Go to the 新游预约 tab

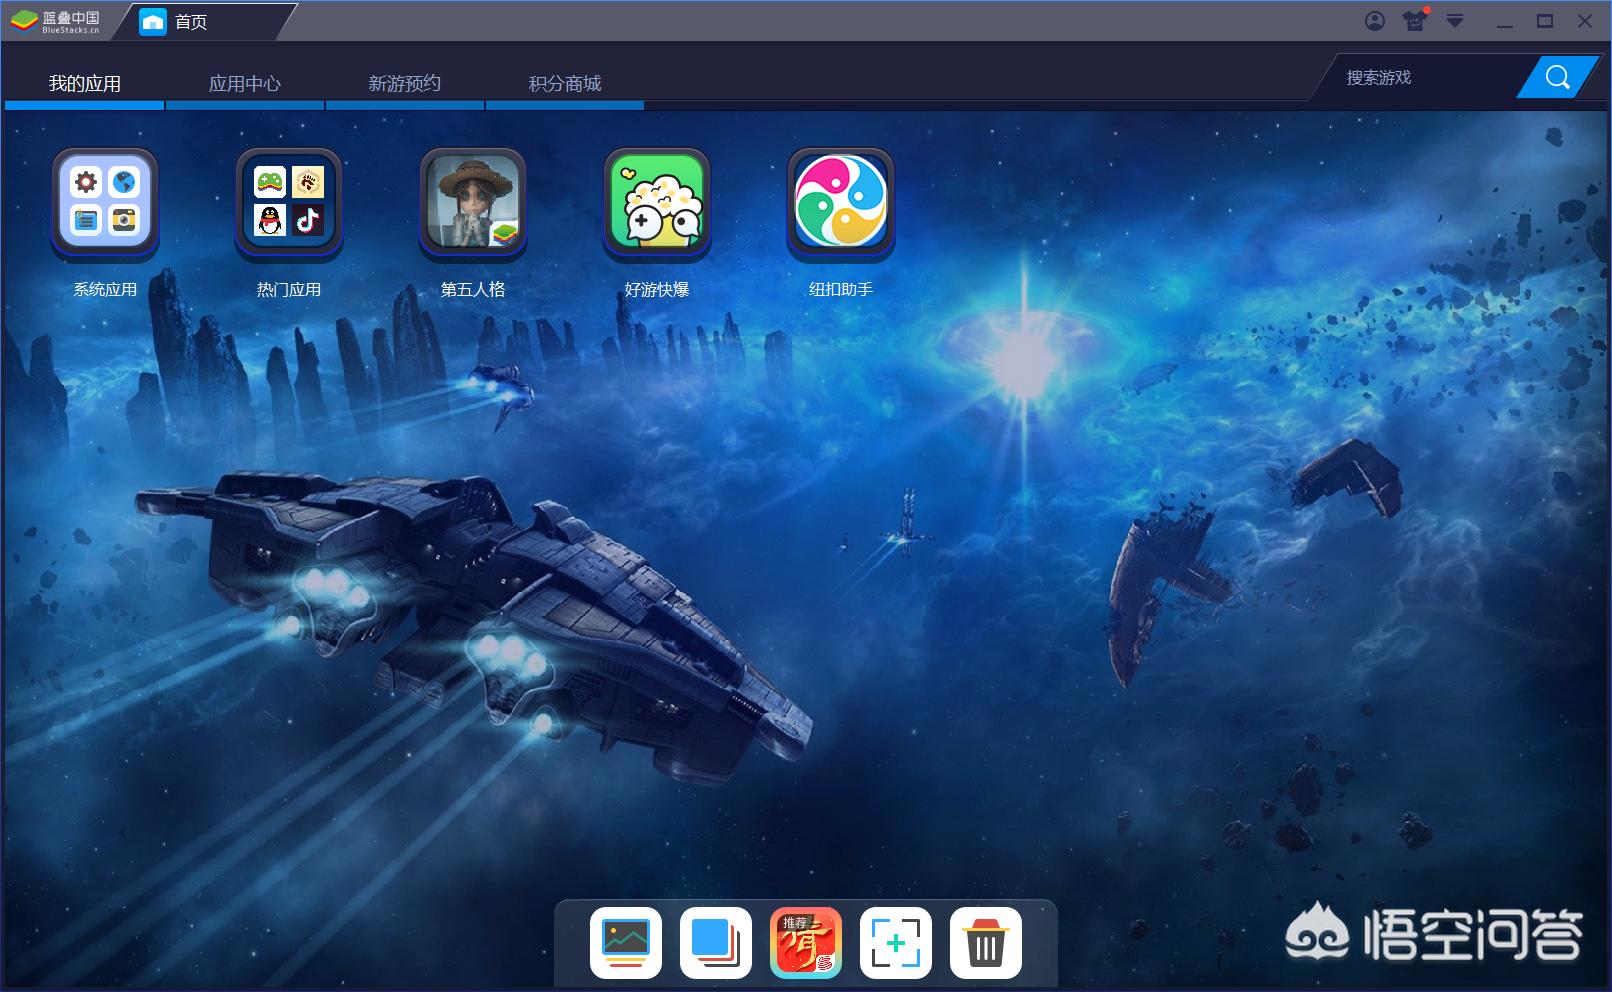[405, 84]
